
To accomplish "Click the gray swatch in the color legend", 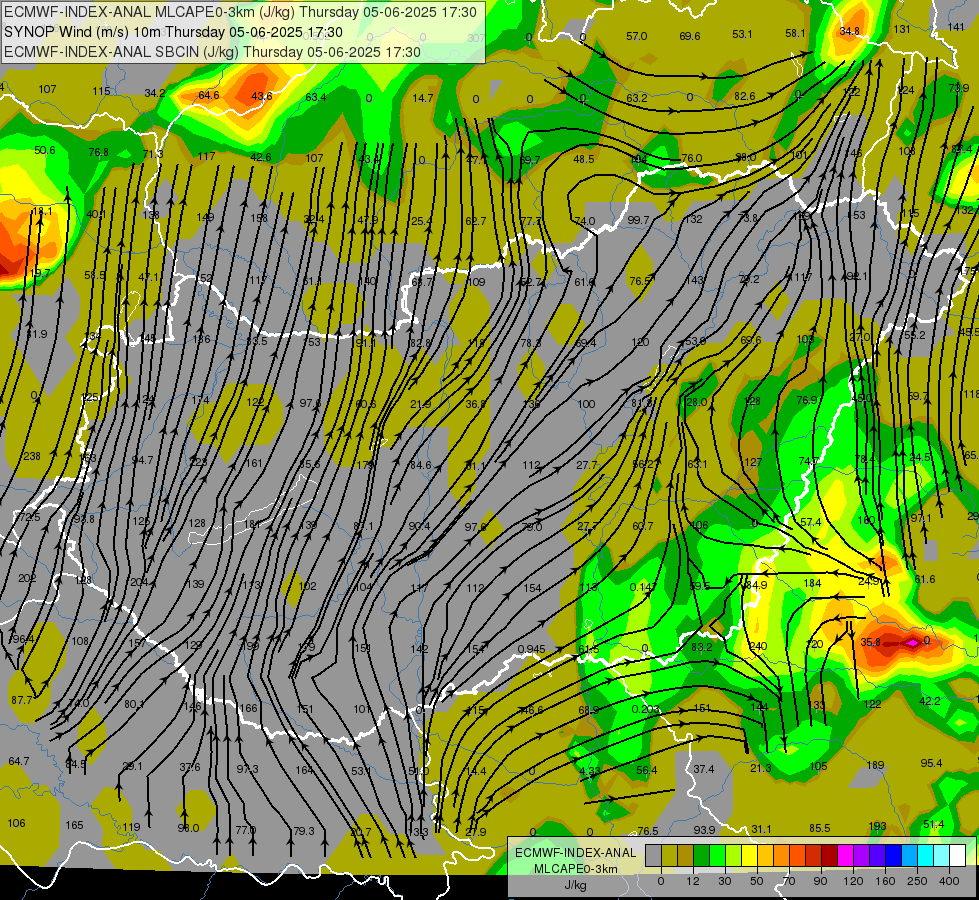I will click(x=654, y=855).
